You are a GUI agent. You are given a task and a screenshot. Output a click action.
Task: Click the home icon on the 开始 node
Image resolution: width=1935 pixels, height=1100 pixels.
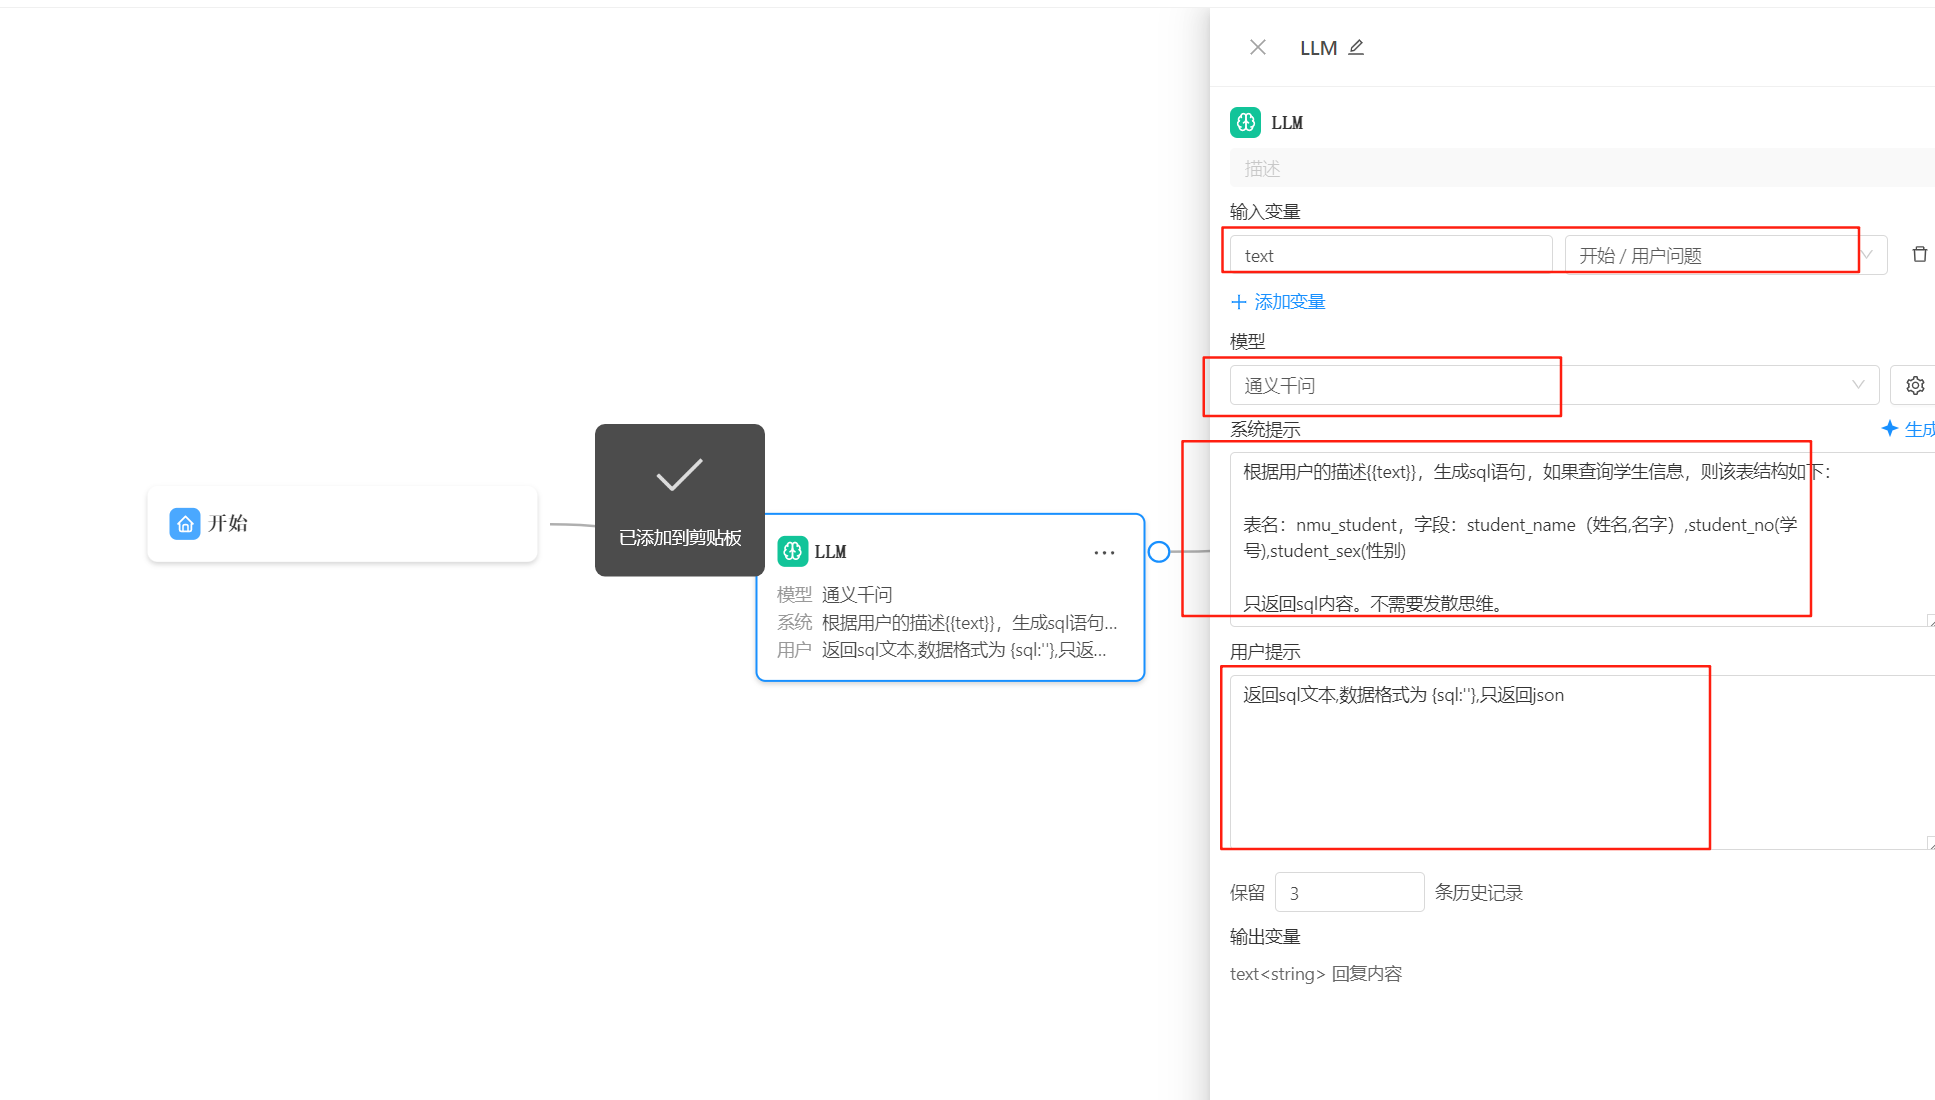[x=185, y=523]
